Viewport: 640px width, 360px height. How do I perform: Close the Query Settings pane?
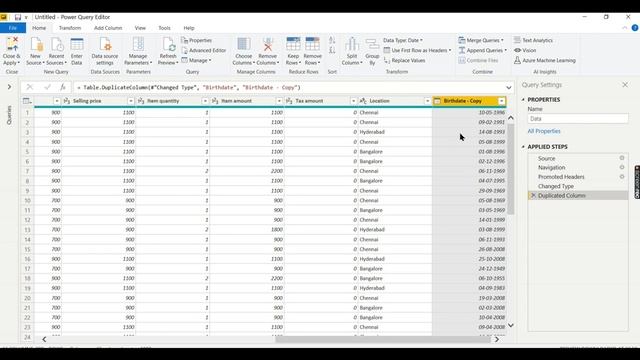click(625, 84)
